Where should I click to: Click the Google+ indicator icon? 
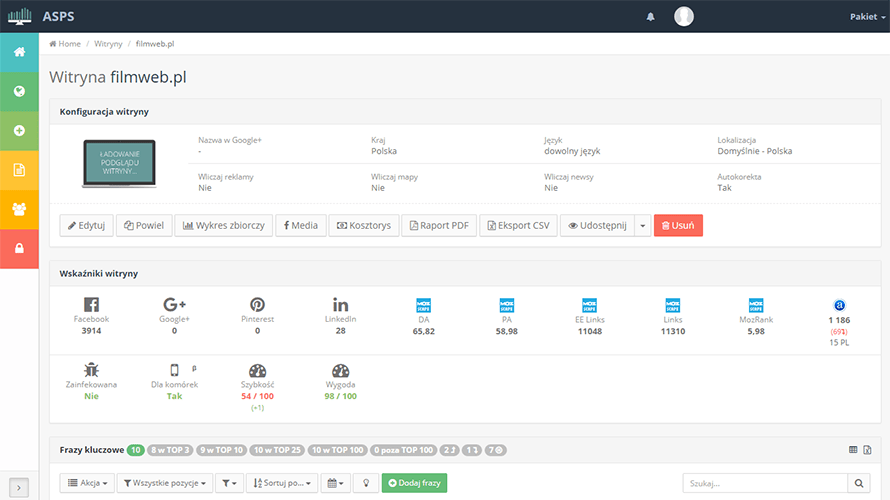[174, 305]
